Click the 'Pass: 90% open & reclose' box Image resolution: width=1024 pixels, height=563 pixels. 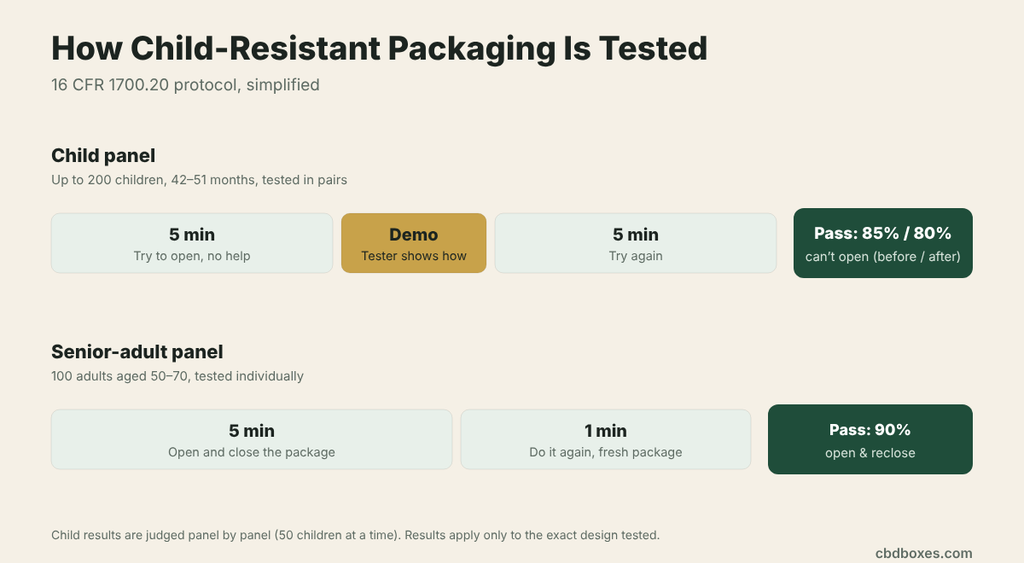pos(870,440)
